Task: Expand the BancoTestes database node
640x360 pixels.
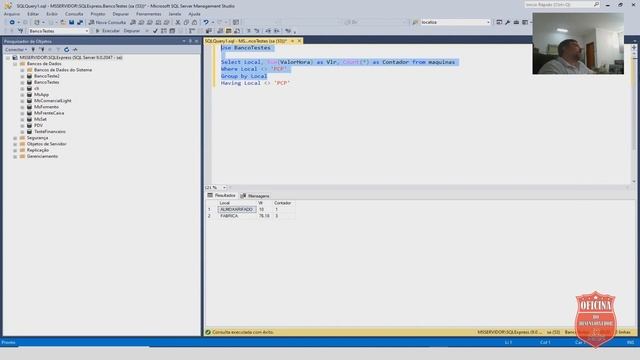Action: (22, 82)
